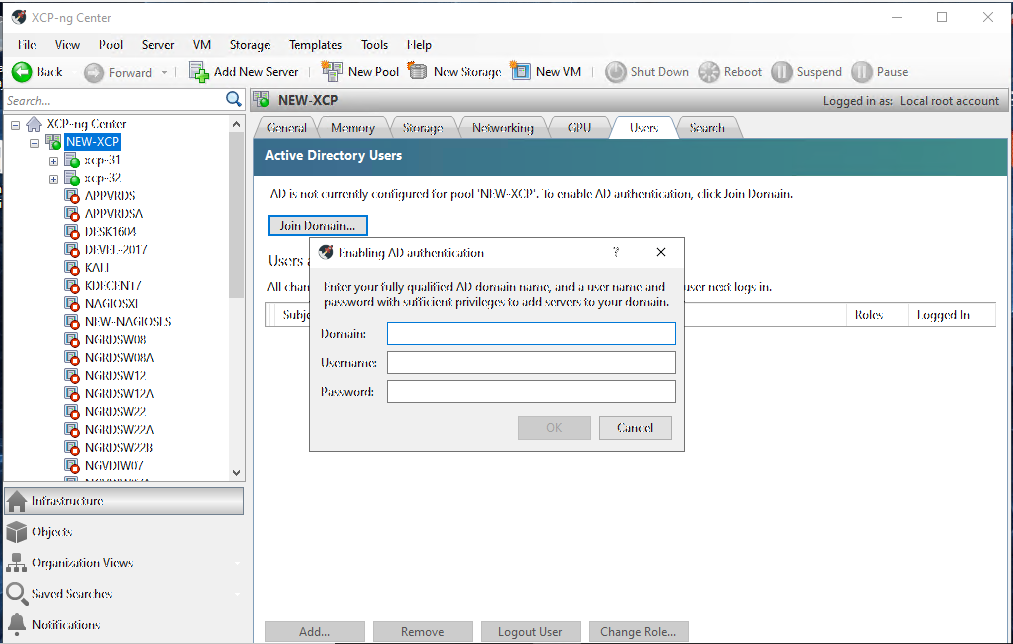Open the New Storage wizard icon
1013x644 pixels.
[418, 72]
